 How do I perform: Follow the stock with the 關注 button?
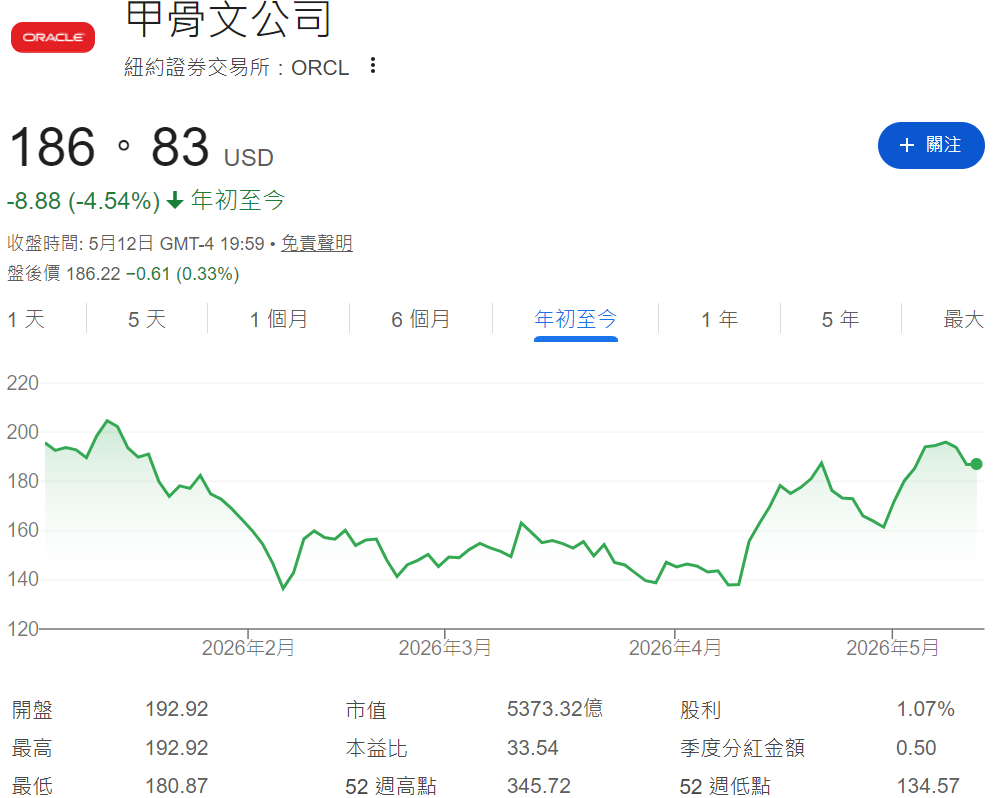click(931, 145)
